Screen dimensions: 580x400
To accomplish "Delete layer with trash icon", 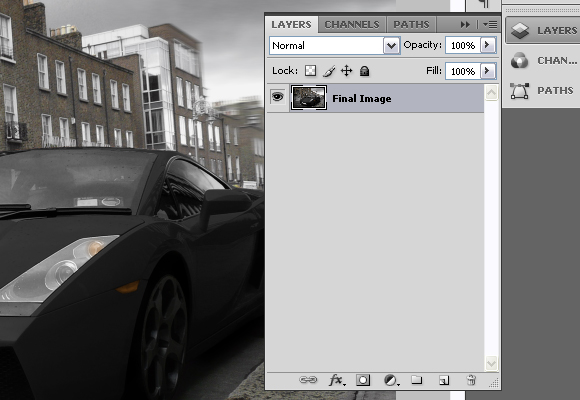I will (x=471, y=380).
